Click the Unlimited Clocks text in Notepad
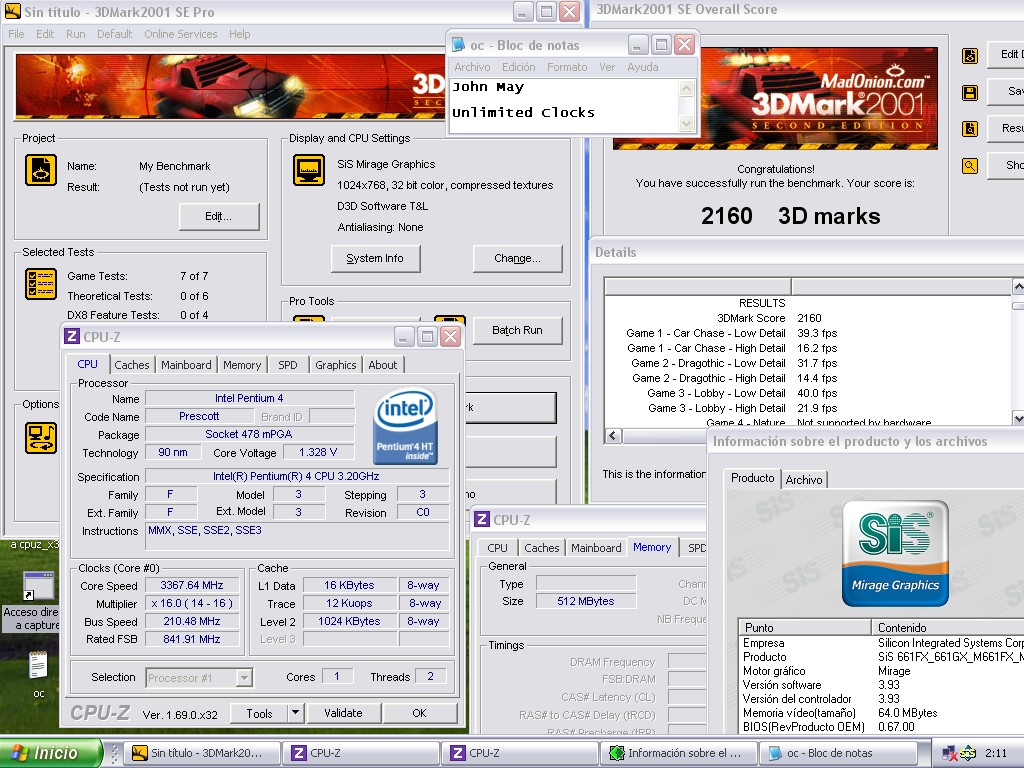 click(523, 112)
